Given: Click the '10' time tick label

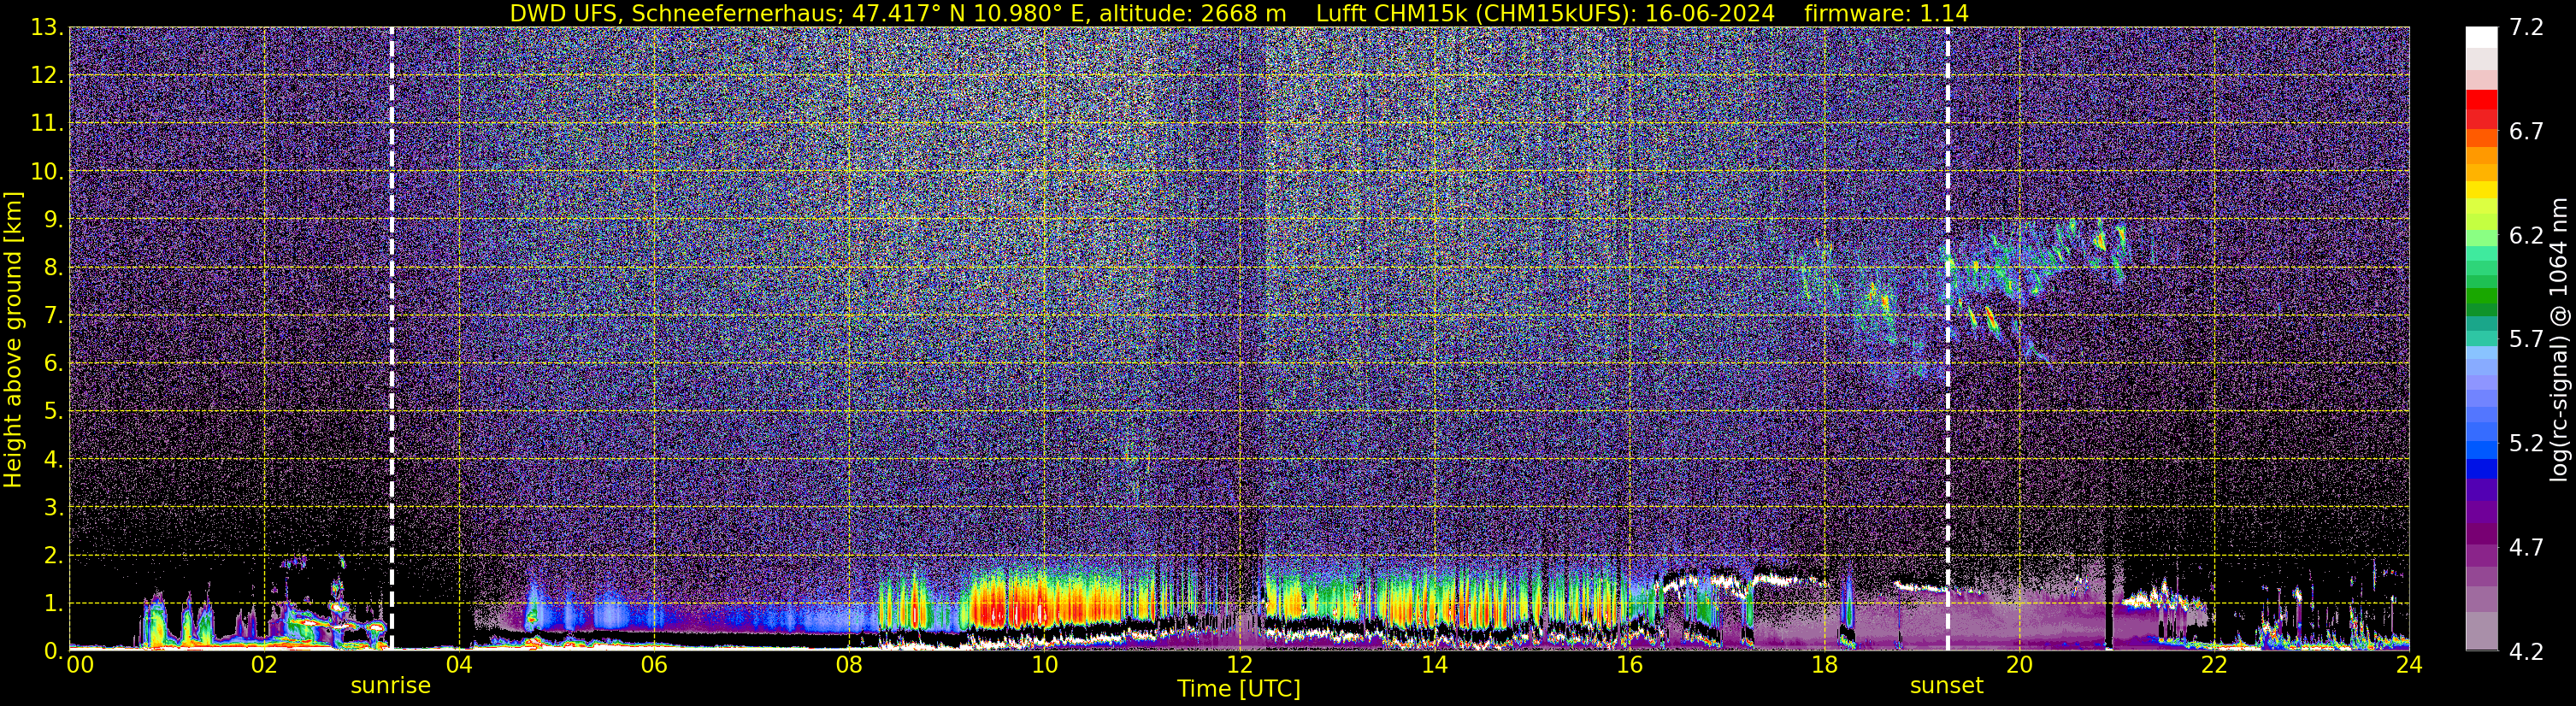Looking at the screenshot, I should pyautogui.click(x=1043, y=665).
